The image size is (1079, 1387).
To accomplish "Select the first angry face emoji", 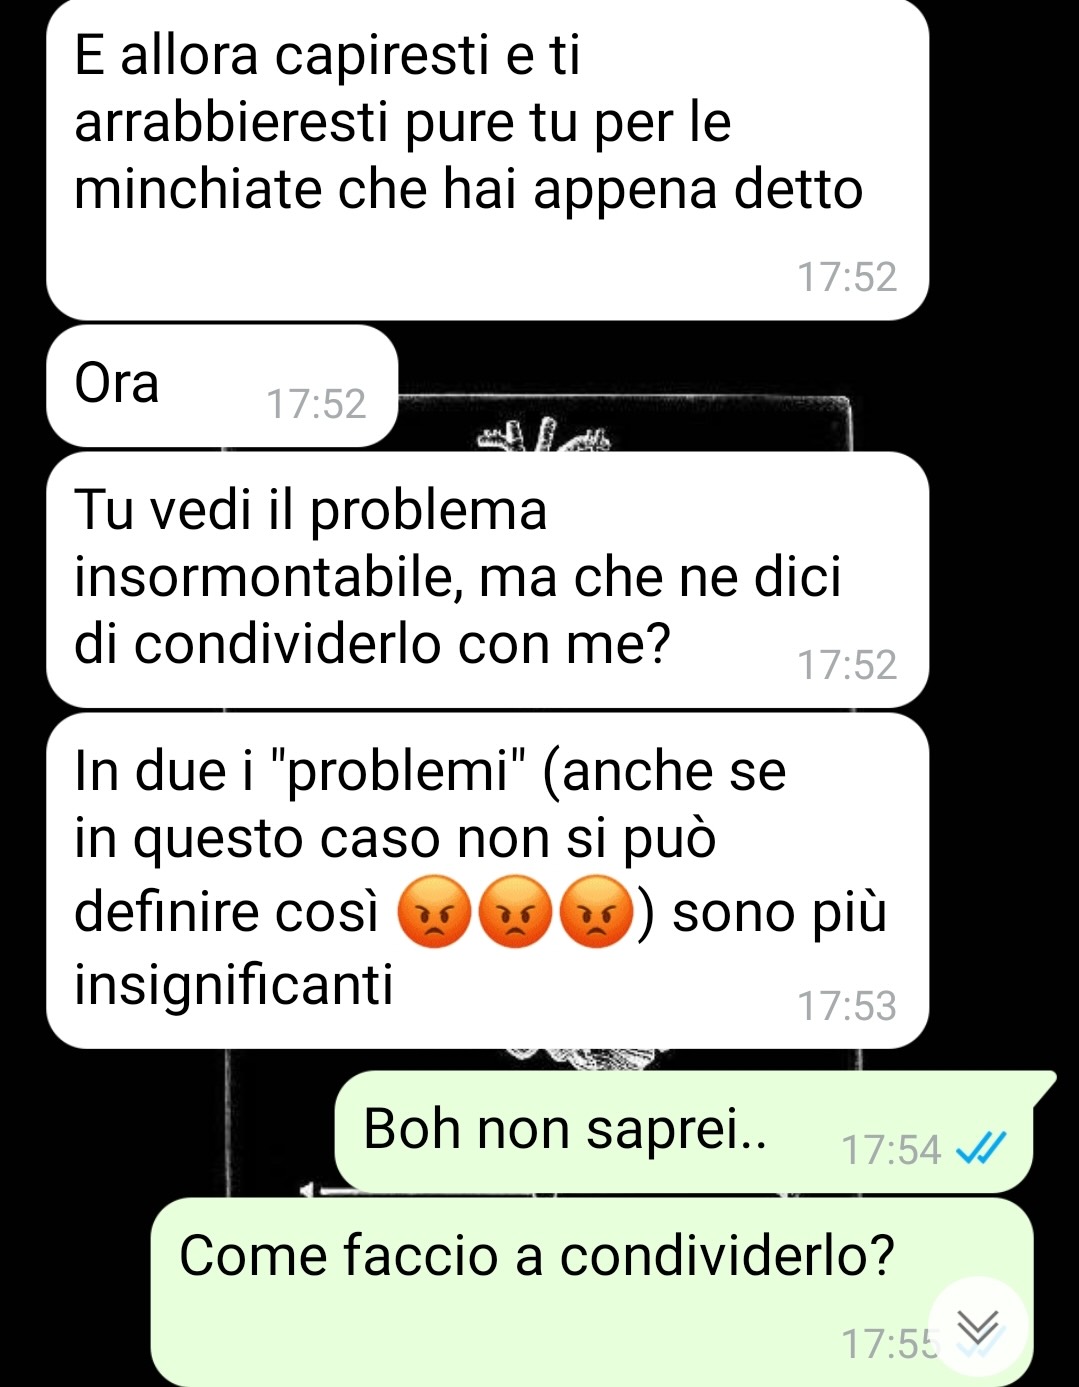I will click(434, 911).
